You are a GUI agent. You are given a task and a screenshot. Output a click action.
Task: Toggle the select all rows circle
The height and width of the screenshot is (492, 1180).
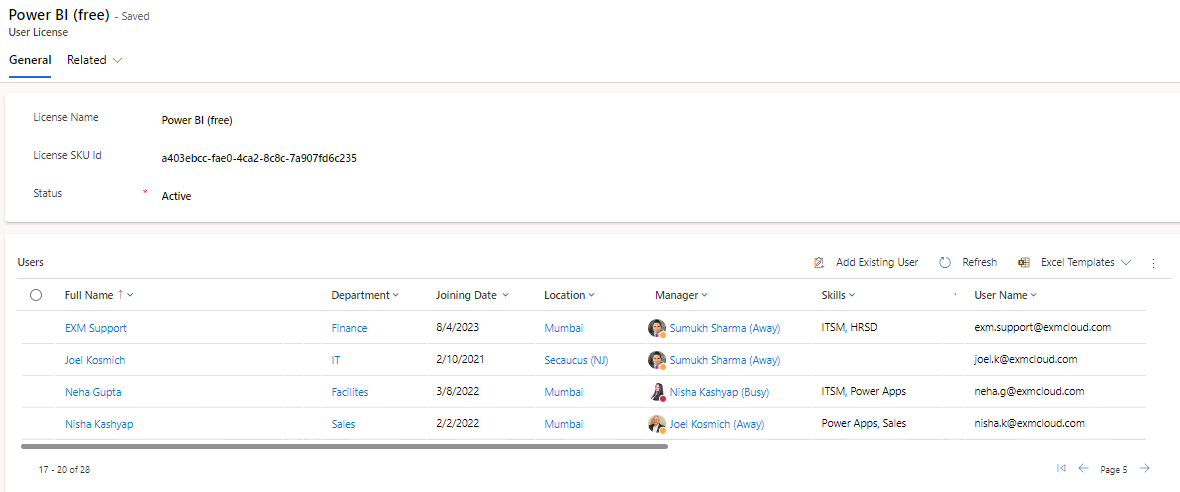point(36,295)
